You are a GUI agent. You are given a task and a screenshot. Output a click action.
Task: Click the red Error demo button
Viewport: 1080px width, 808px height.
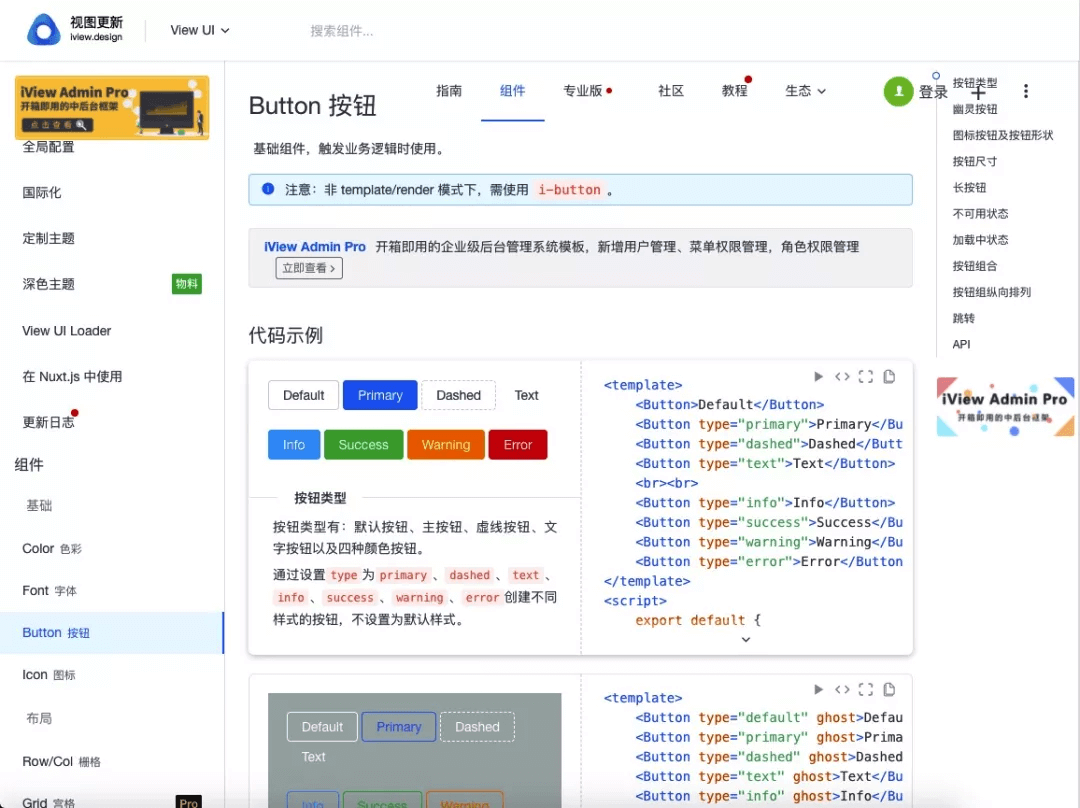point(518,445)
